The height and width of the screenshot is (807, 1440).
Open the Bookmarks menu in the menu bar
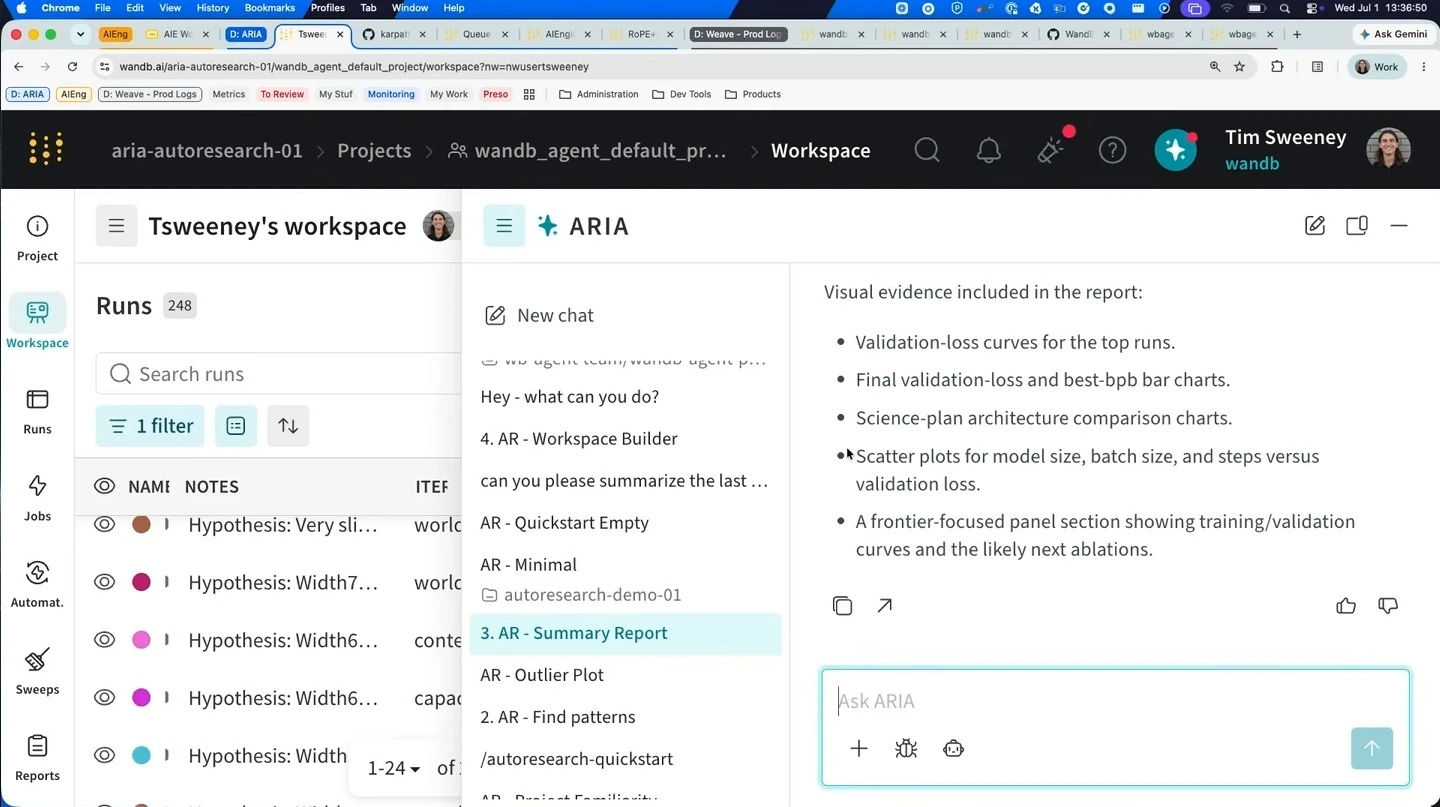tap(269, 8)
